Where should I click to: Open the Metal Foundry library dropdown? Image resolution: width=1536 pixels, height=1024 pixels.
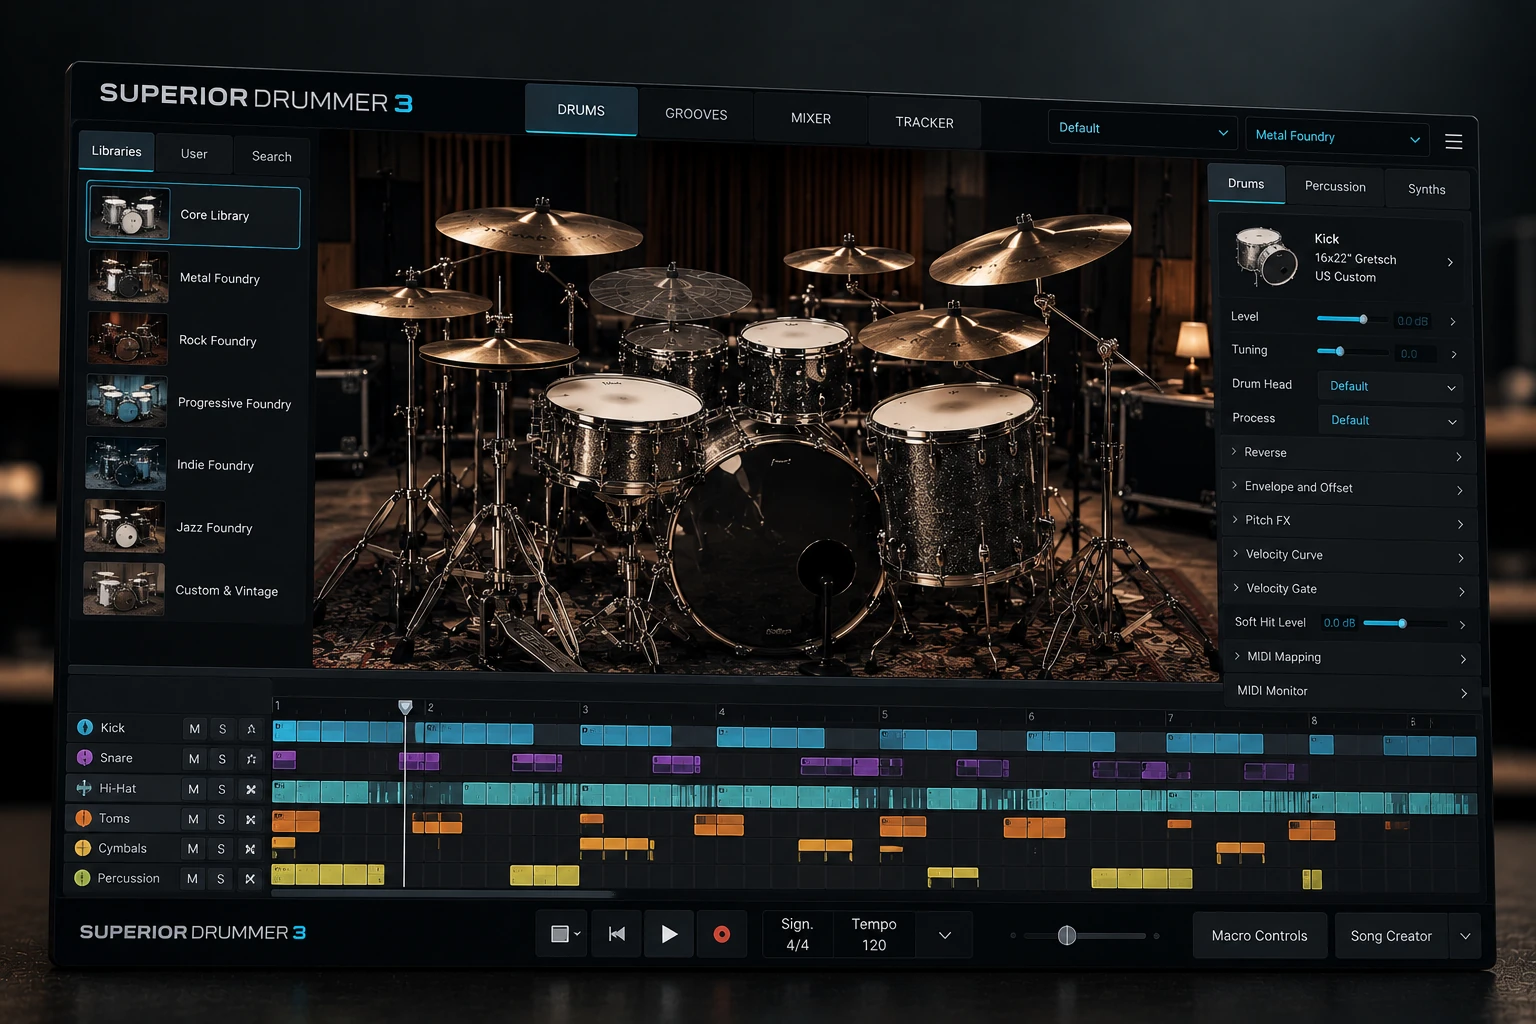point(1337,137)
